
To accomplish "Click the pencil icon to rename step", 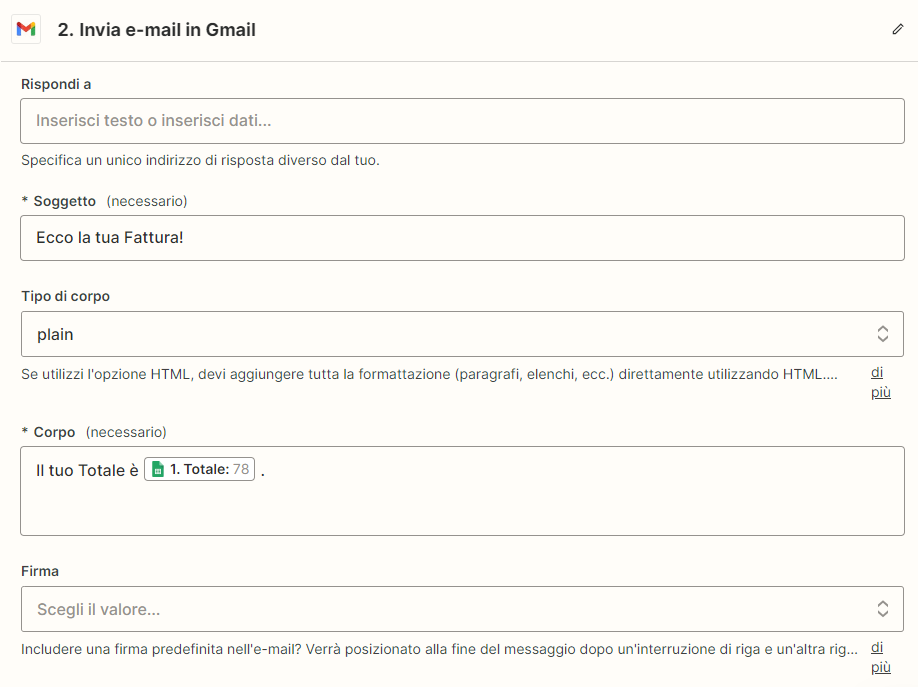I will click(897, 30).
